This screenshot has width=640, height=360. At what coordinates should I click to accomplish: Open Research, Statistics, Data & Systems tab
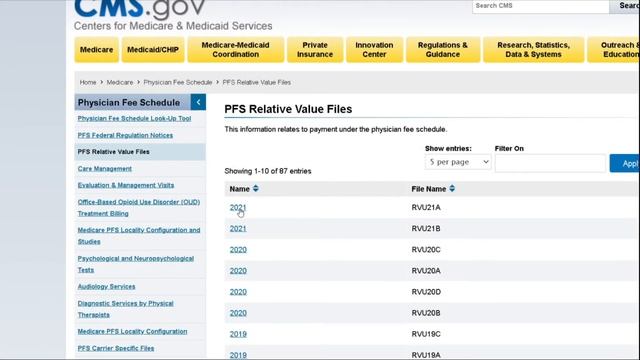click(533, 50)
